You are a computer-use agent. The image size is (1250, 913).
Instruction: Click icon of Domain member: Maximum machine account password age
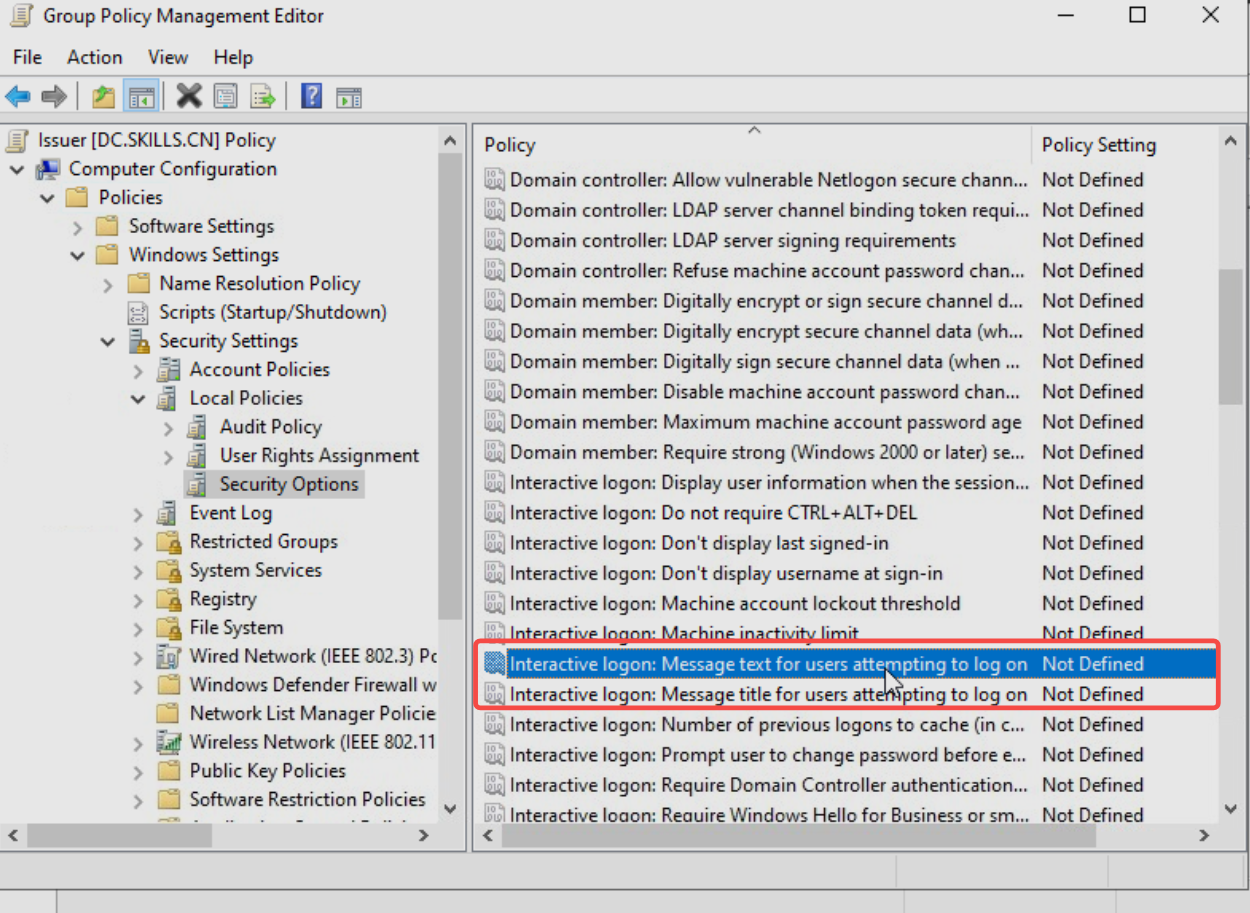pos(494,422)
